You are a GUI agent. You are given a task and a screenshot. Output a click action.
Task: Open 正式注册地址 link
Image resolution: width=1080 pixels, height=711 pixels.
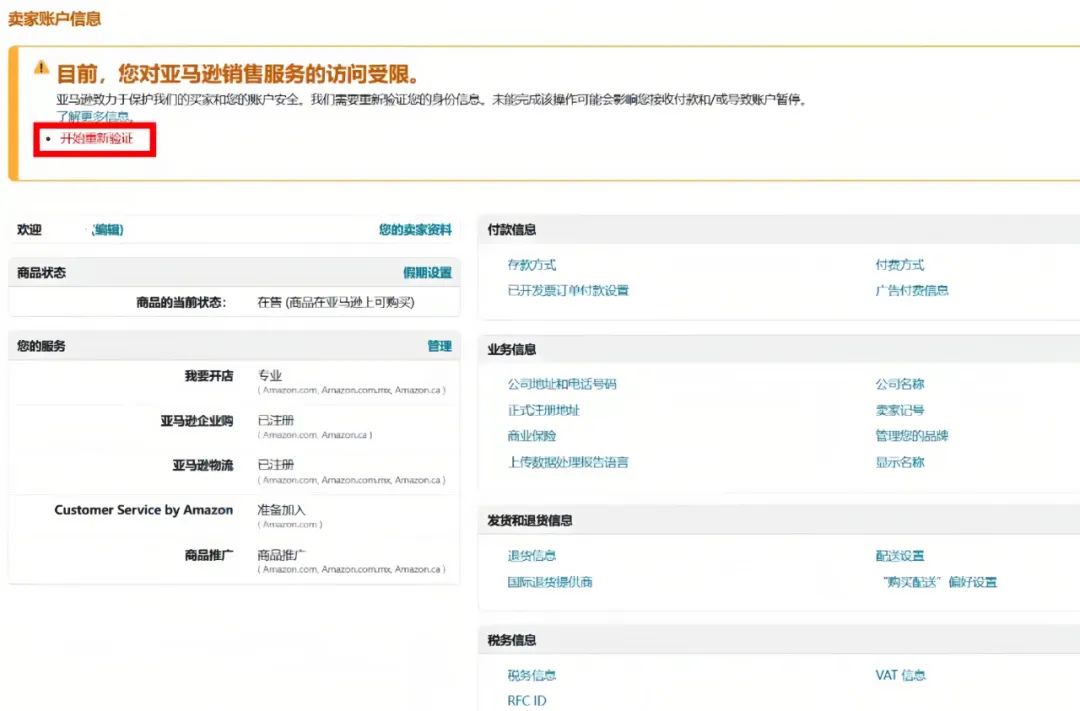pos(543,410)
